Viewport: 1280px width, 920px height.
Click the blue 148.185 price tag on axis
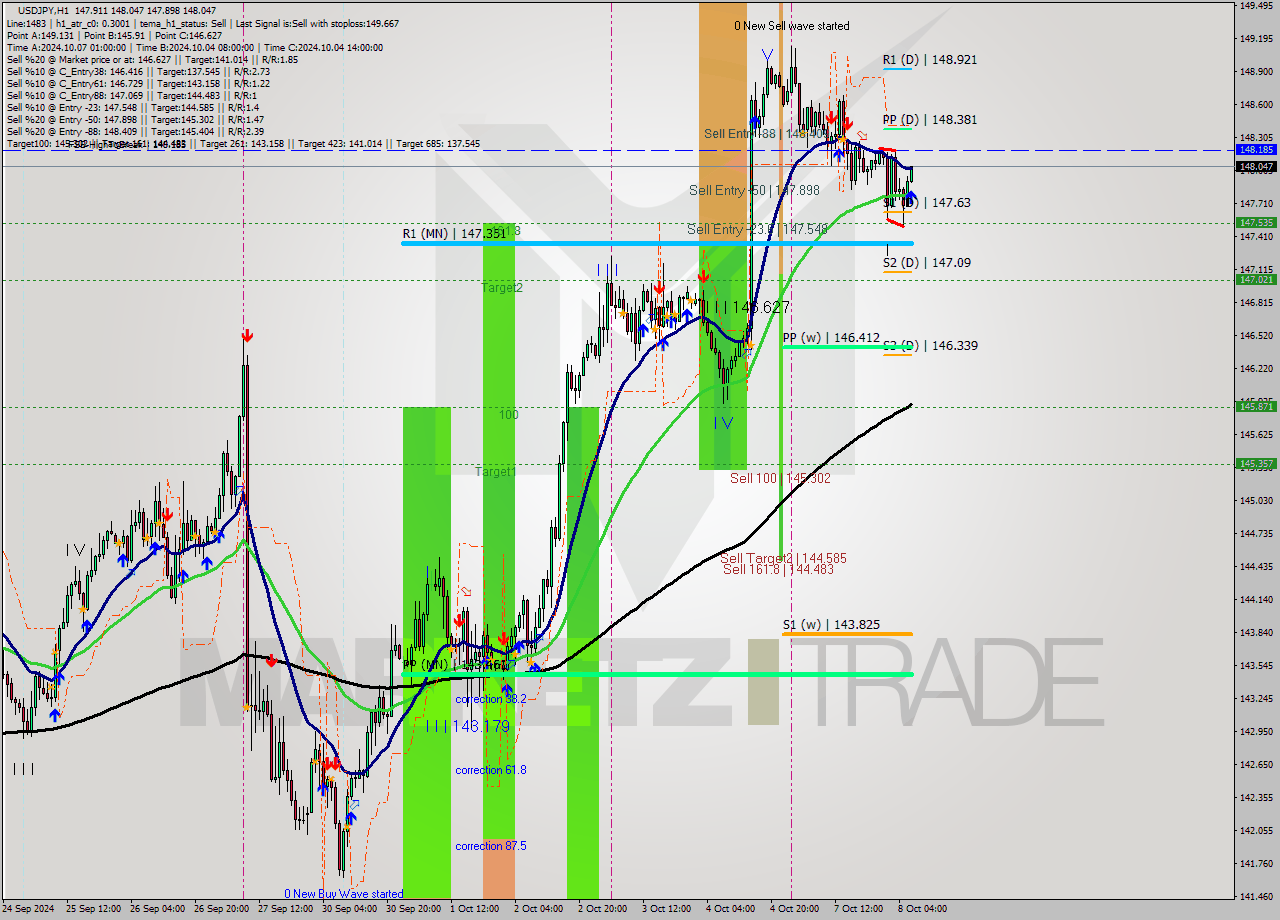pyautogui.click(x=1256, y=149)
